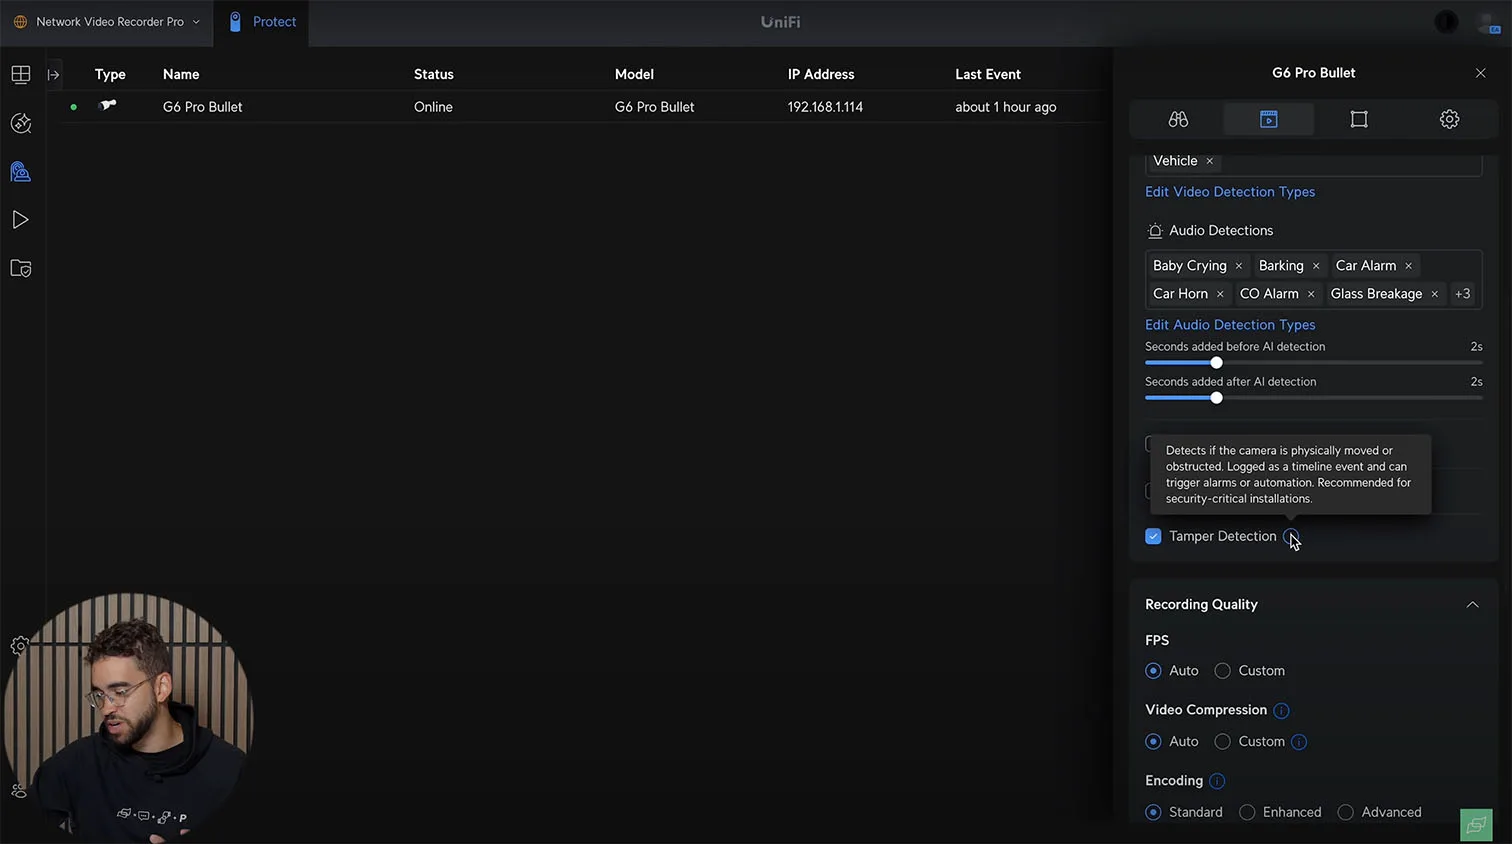
Task: Remove the Barking tag
Action: point(1316,266)
